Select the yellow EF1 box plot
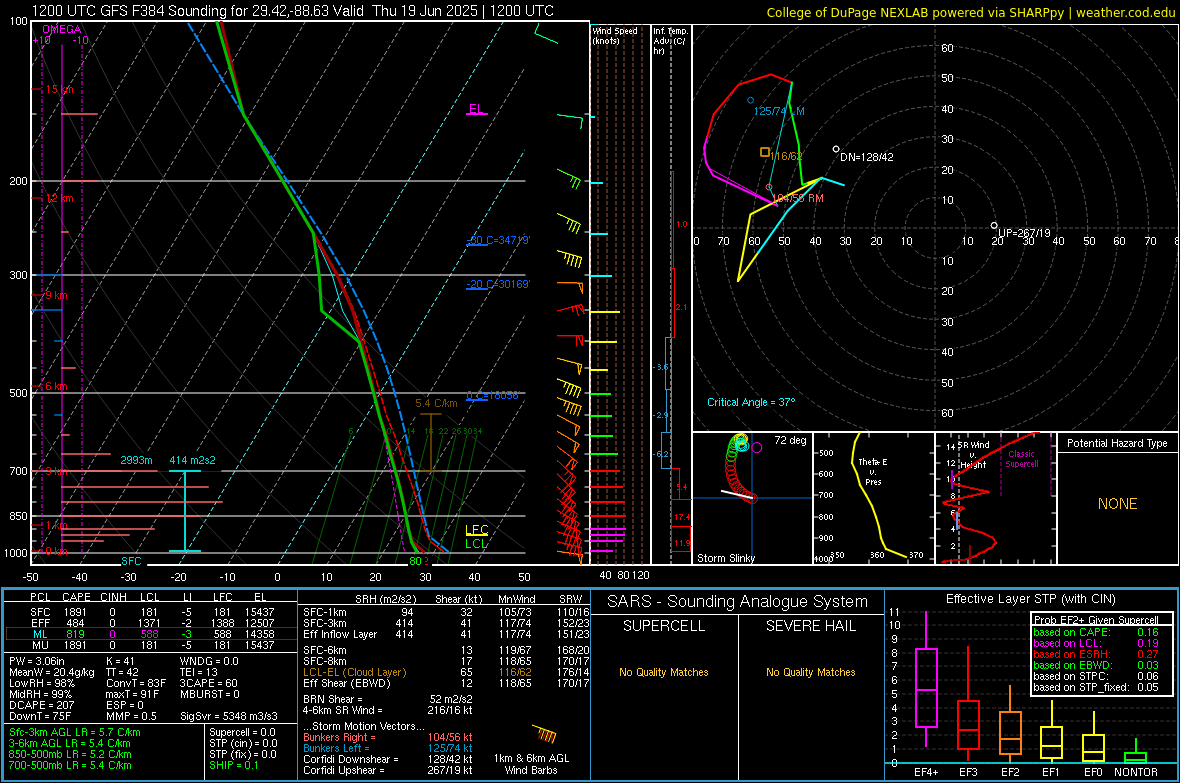 (x=1051, y=742)
